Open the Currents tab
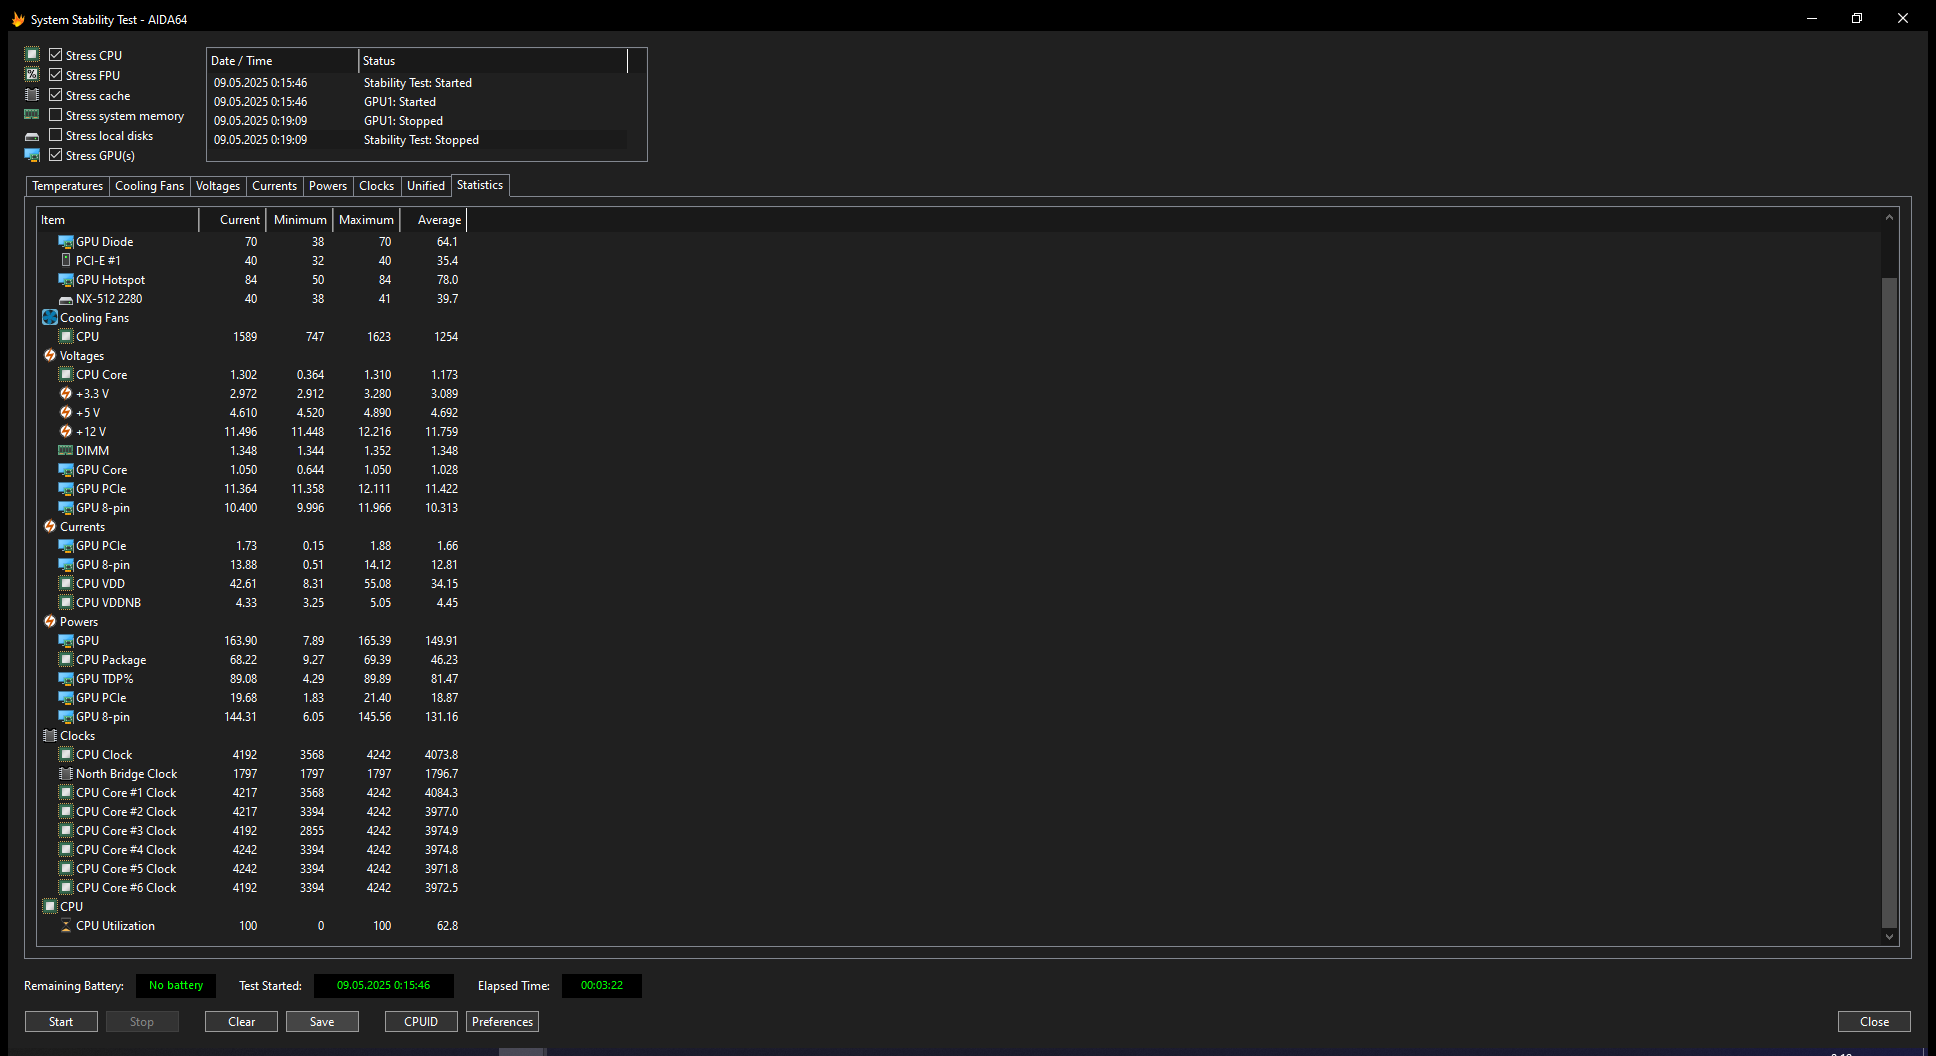Screen dimensions: 1936x1056 point(274,186)
